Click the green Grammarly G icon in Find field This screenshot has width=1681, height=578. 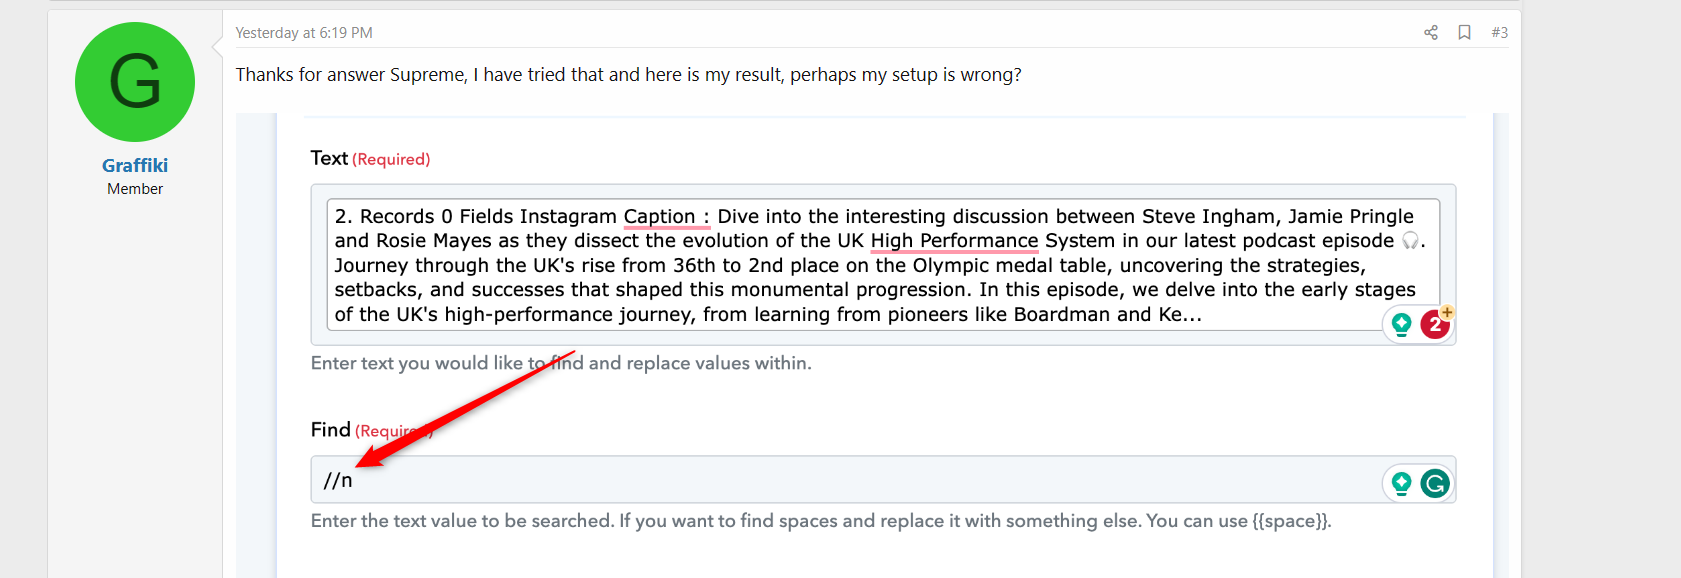coord(1435,484)
